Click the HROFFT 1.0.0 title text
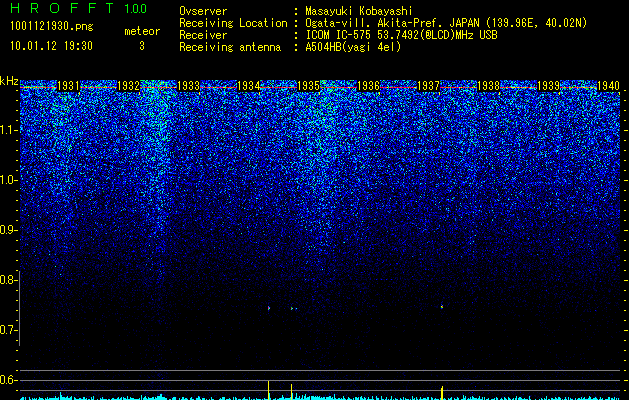This screenshot has height=400, width=629. (79, 8)
